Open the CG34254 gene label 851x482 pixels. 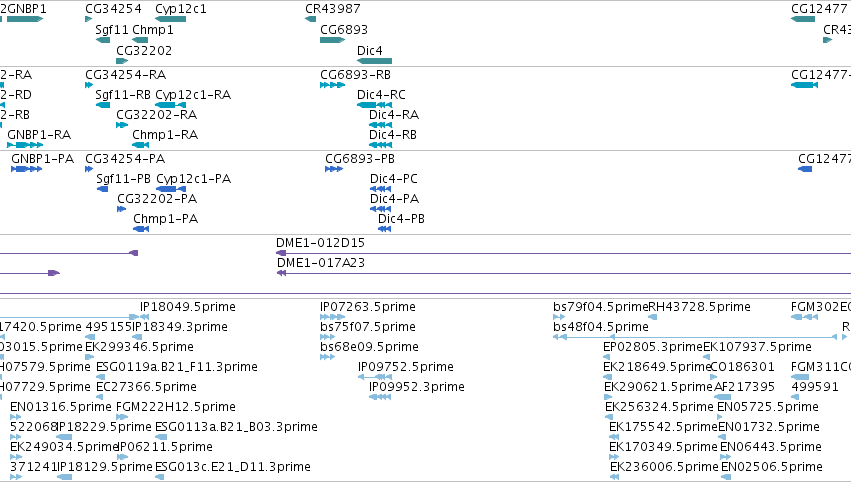coord(113,9)
